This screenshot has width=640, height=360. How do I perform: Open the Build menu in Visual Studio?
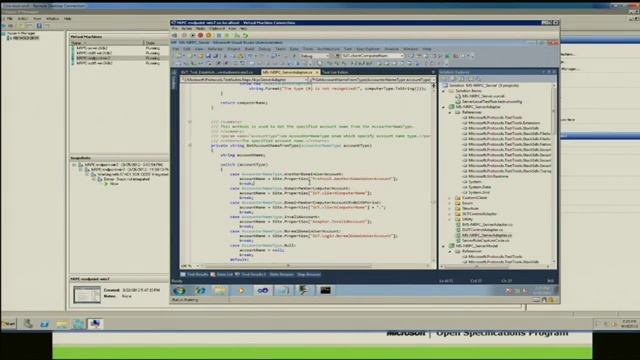point(249,49)
